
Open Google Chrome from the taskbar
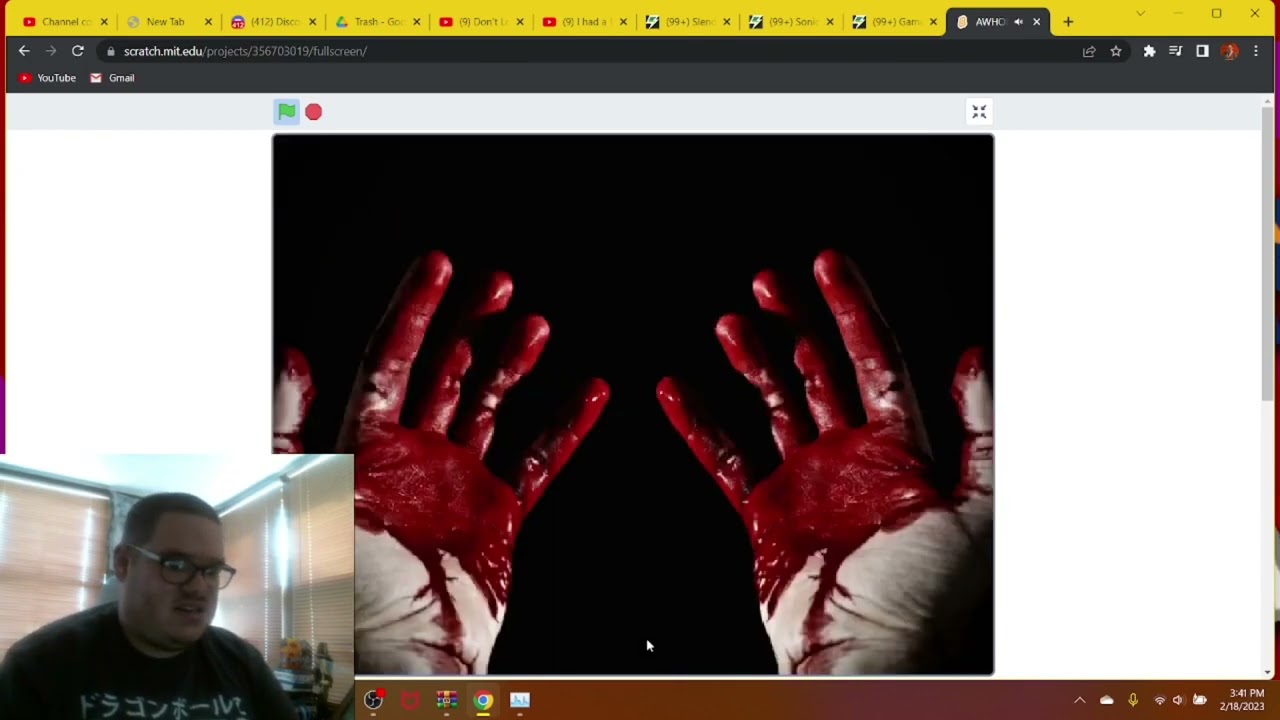click(x=483, y=700)
